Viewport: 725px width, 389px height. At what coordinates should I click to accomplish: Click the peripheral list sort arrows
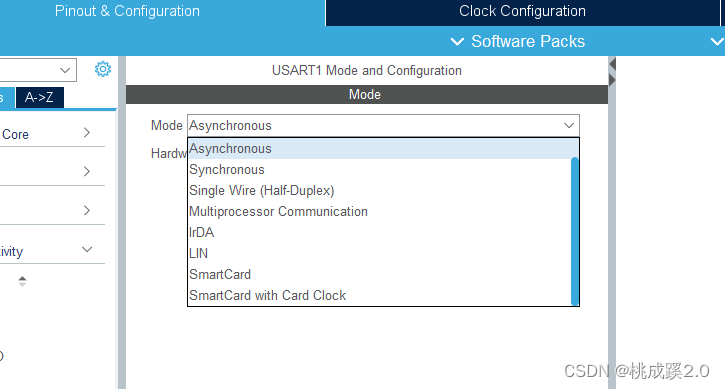click(22, 281)
